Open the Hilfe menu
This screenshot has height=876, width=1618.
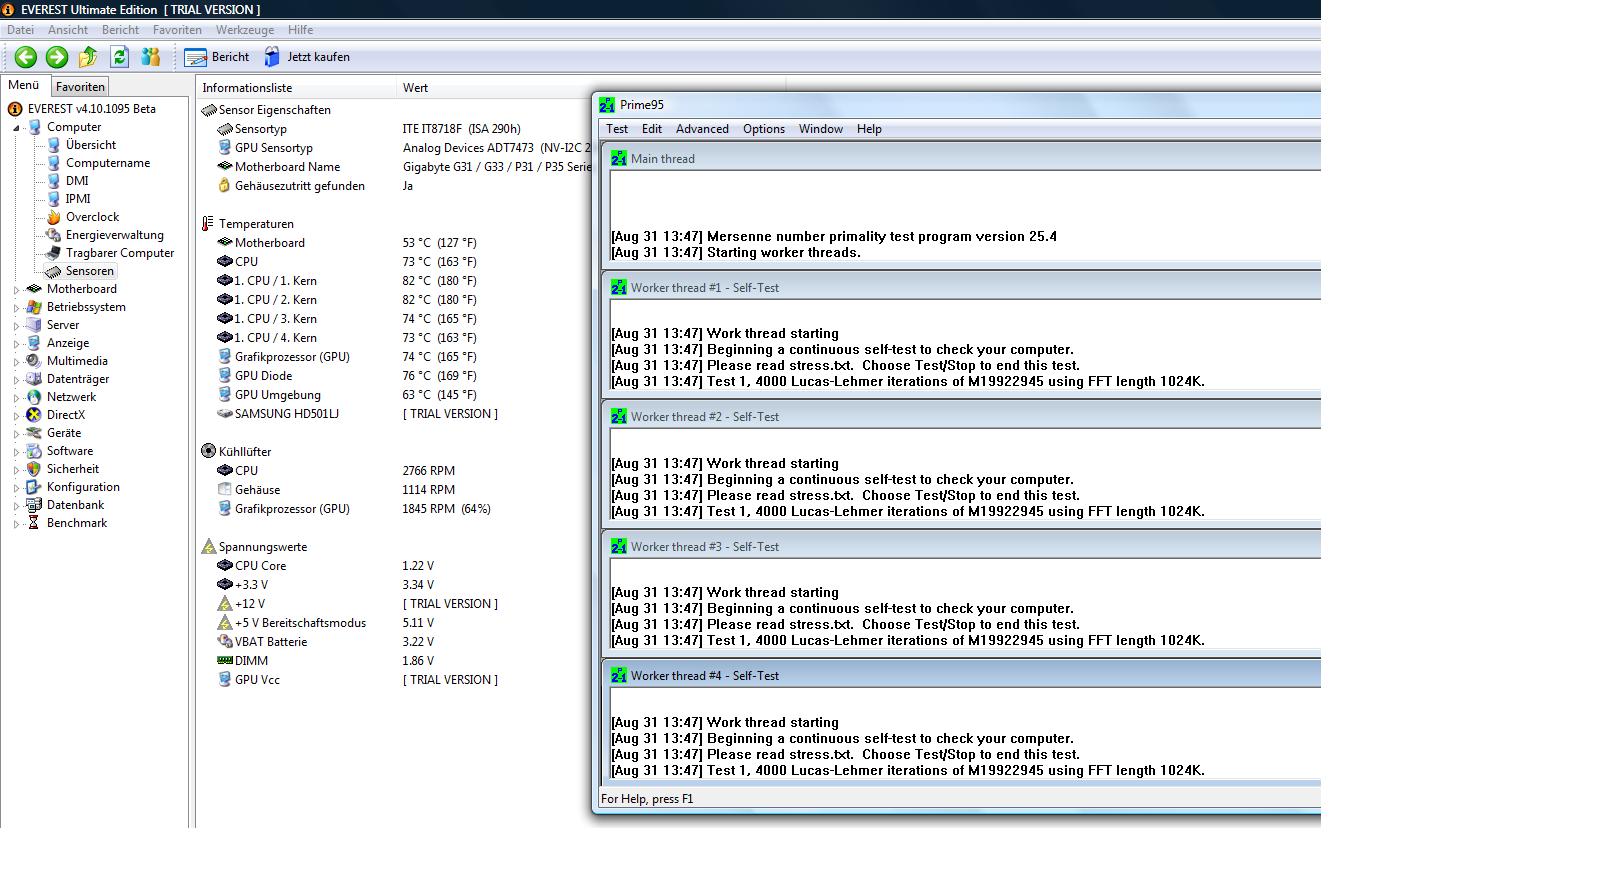300,30
